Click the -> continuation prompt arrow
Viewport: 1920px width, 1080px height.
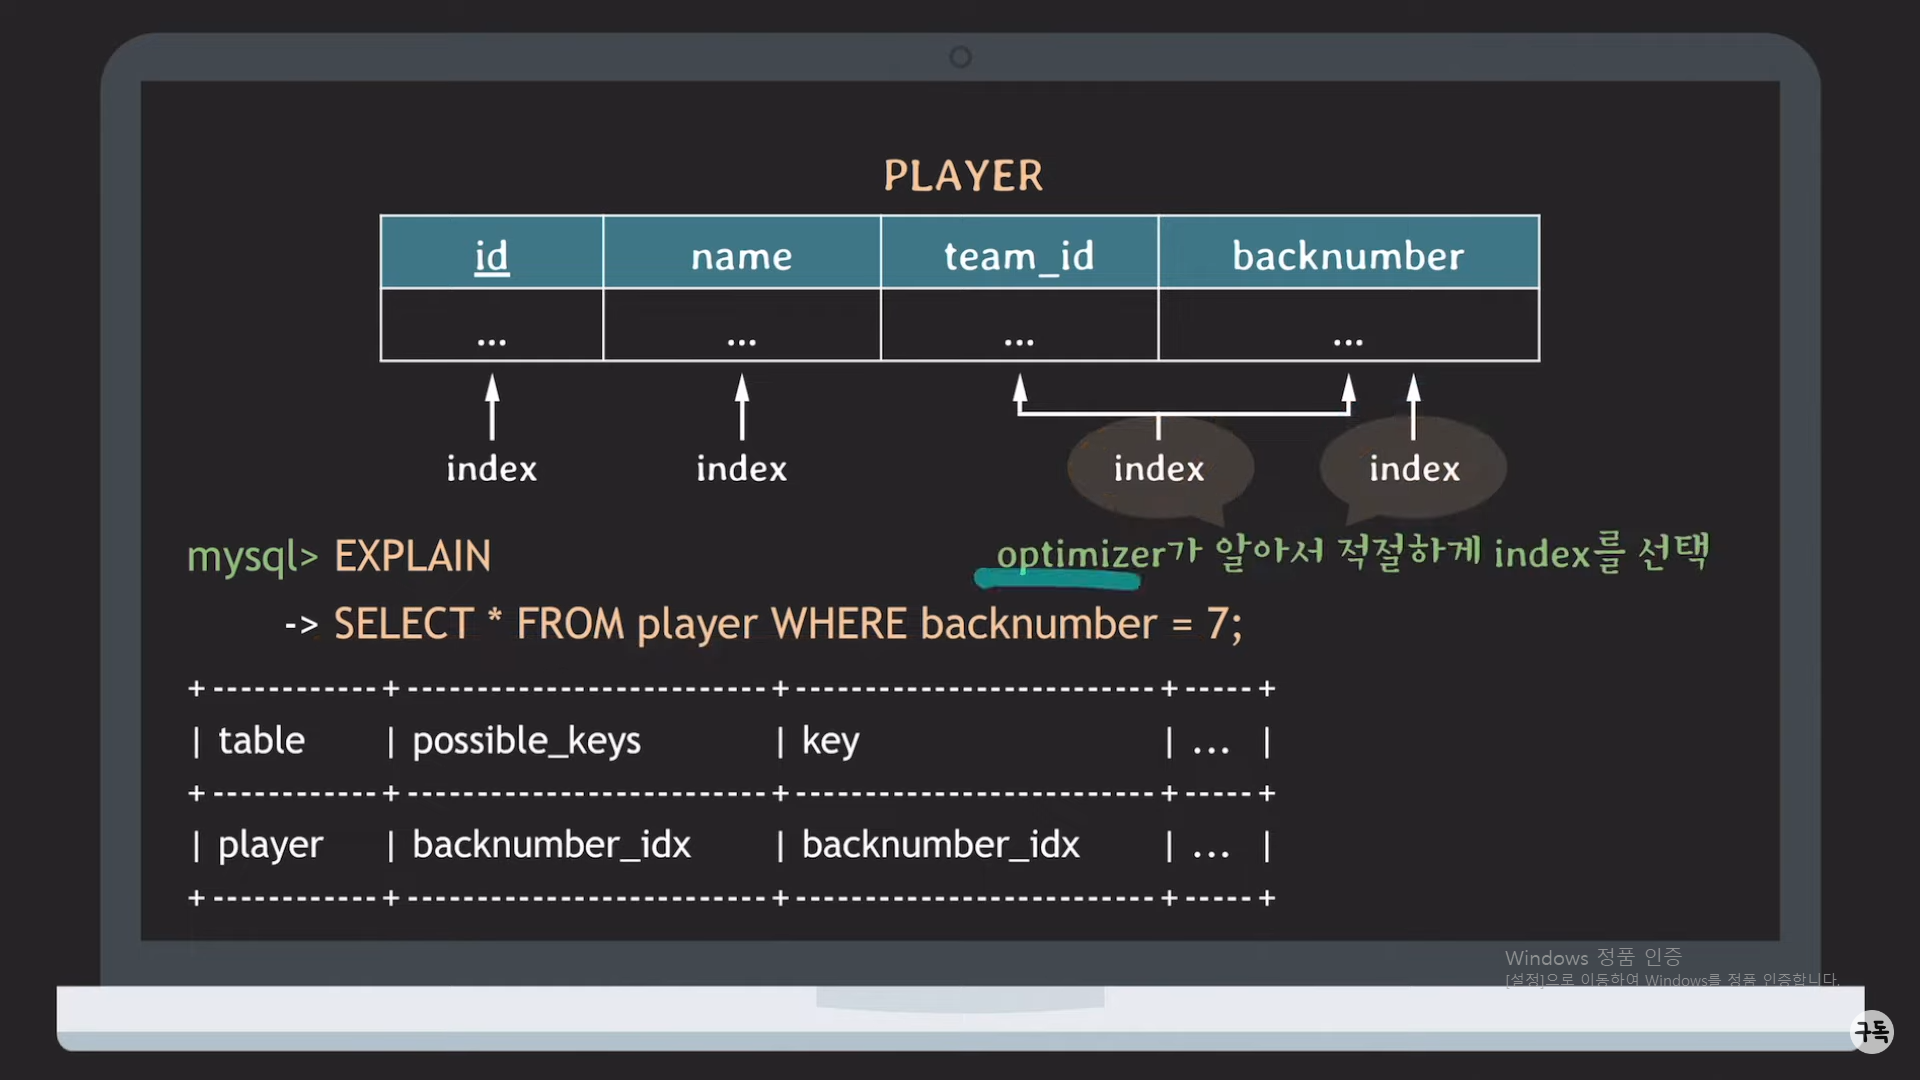pyautogui.click(x=301, y=626)
